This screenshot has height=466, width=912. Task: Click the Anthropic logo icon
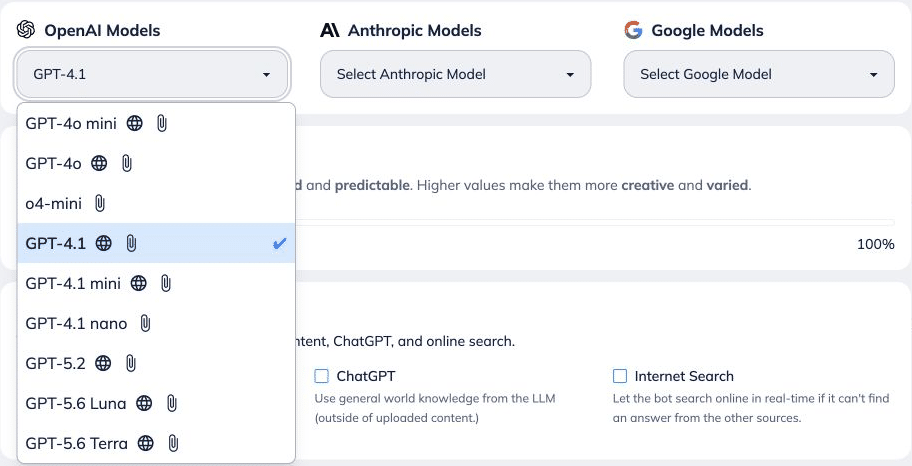[x=330, y=30]
